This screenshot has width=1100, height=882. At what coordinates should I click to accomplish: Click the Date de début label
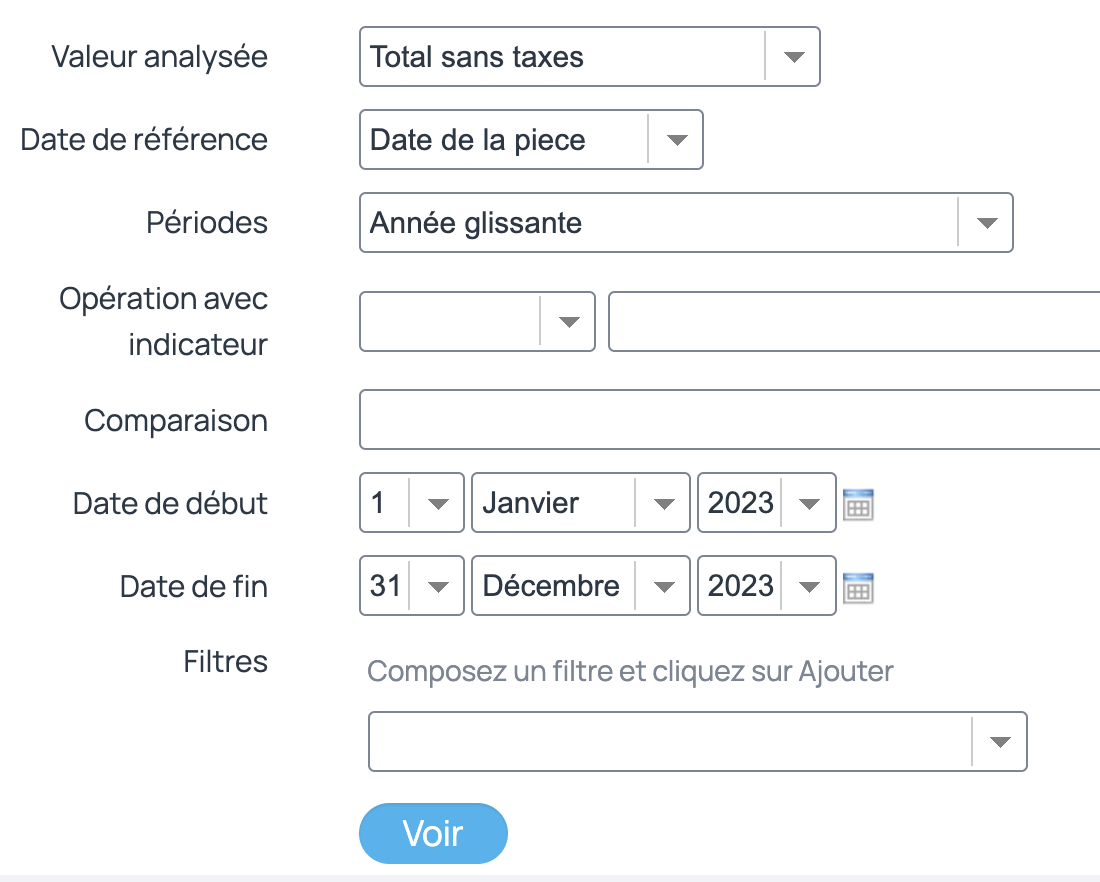pyautogui.click(x=170, y=503)
